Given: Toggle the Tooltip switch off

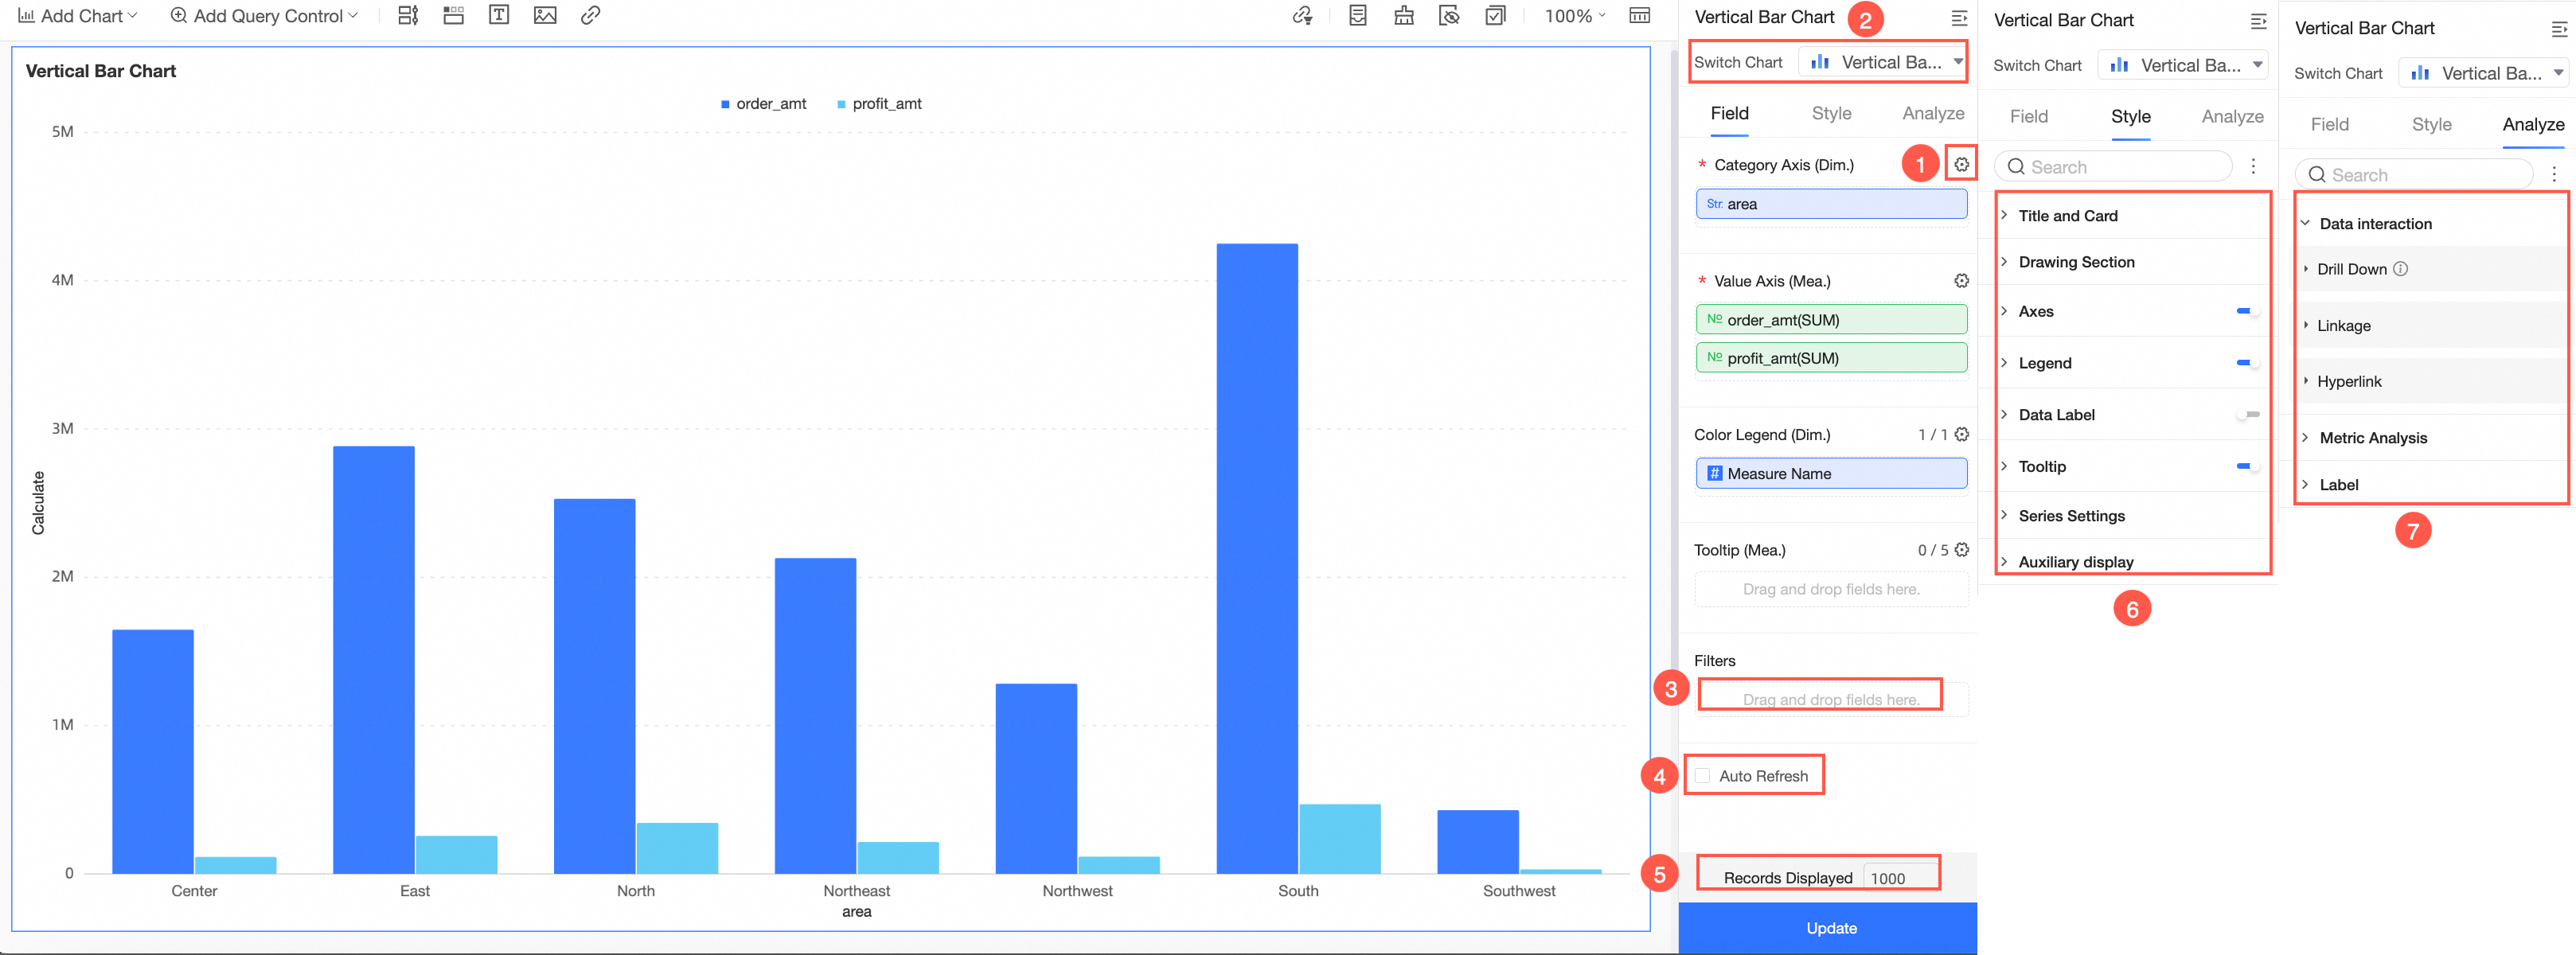Looking at the screenshot, I should [2247, 467].
